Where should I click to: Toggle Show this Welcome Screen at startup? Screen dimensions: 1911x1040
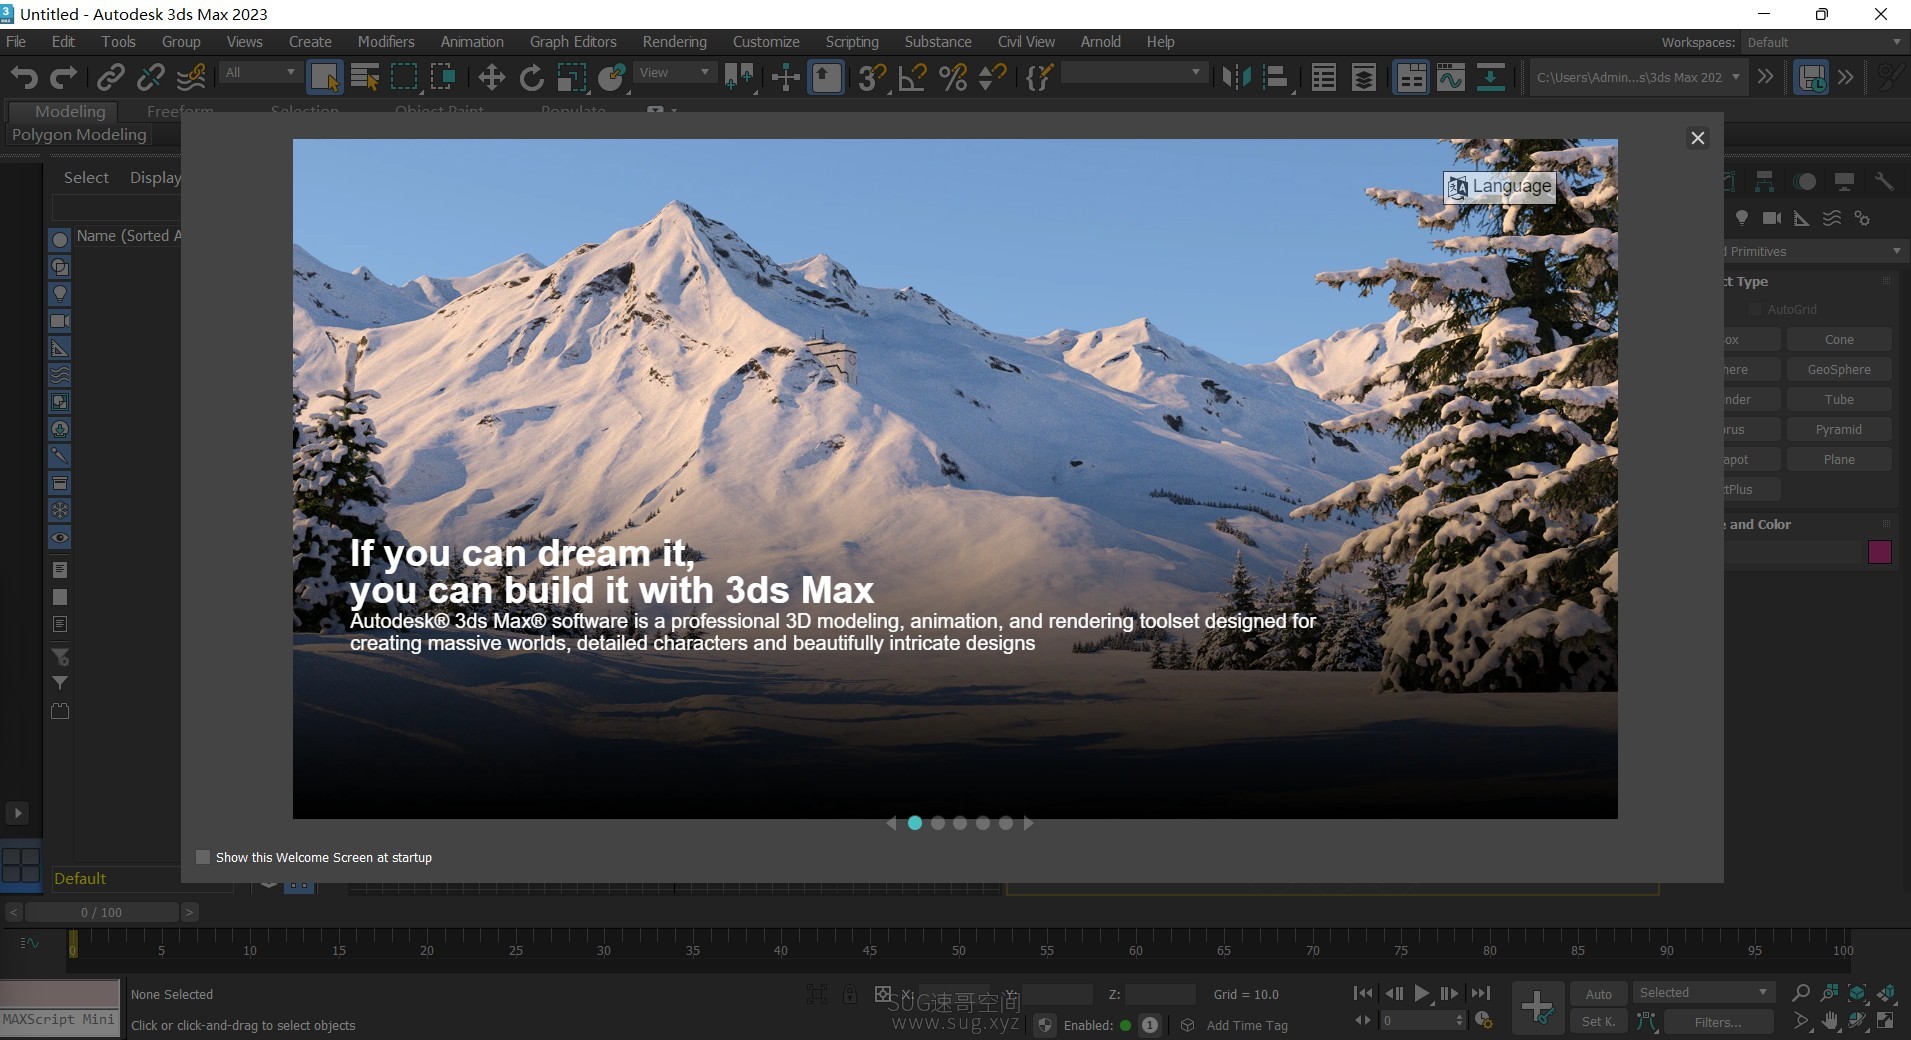203,857
